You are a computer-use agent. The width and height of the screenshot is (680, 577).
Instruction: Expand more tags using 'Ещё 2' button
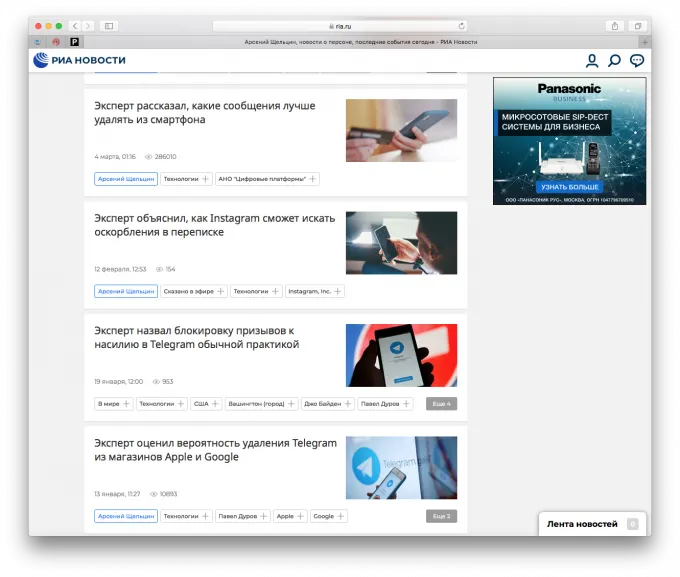(x=441, y=516)
